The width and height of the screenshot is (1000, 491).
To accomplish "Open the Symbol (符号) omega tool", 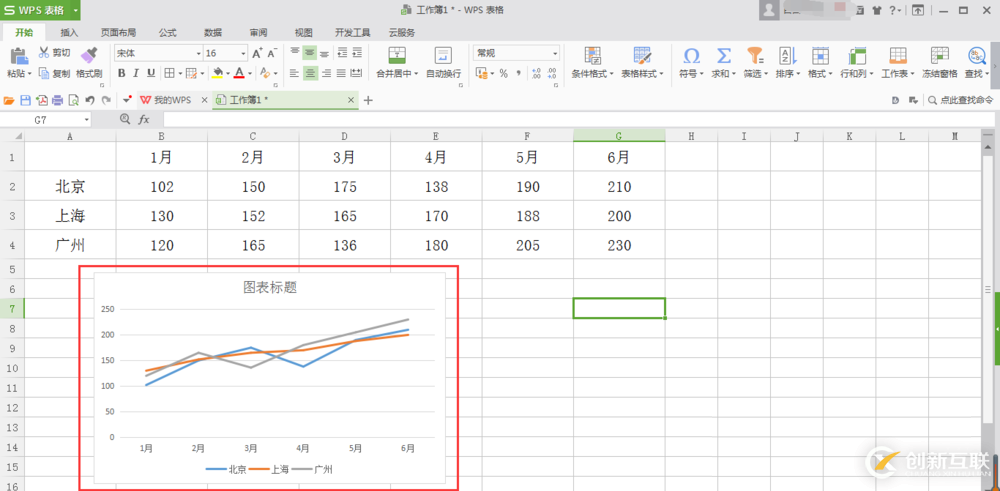I will click(690, 56).
